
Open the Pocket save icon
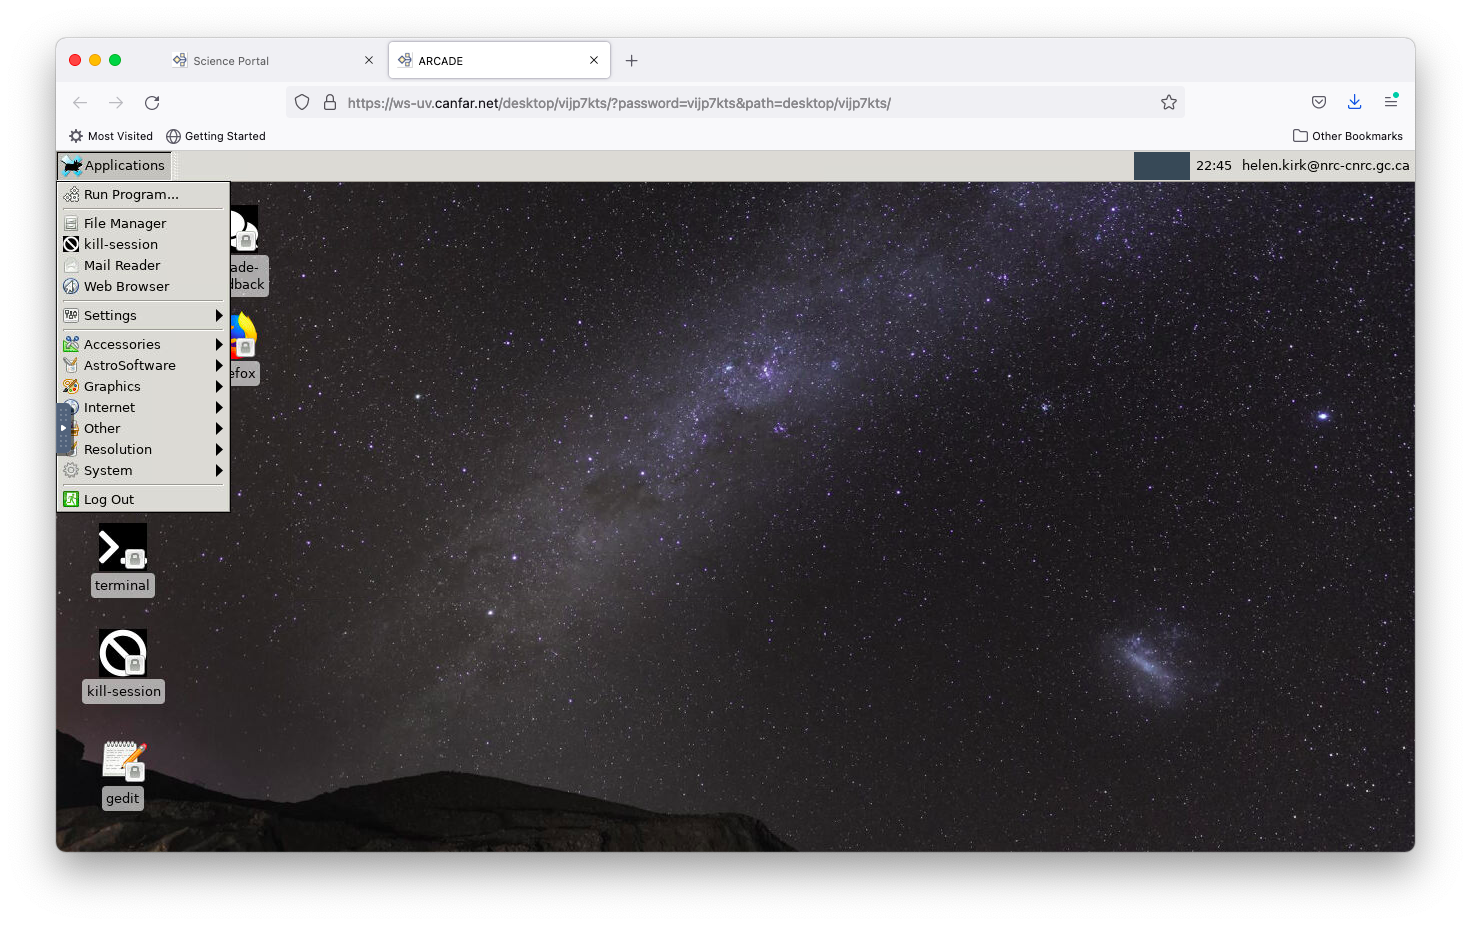1319,102
